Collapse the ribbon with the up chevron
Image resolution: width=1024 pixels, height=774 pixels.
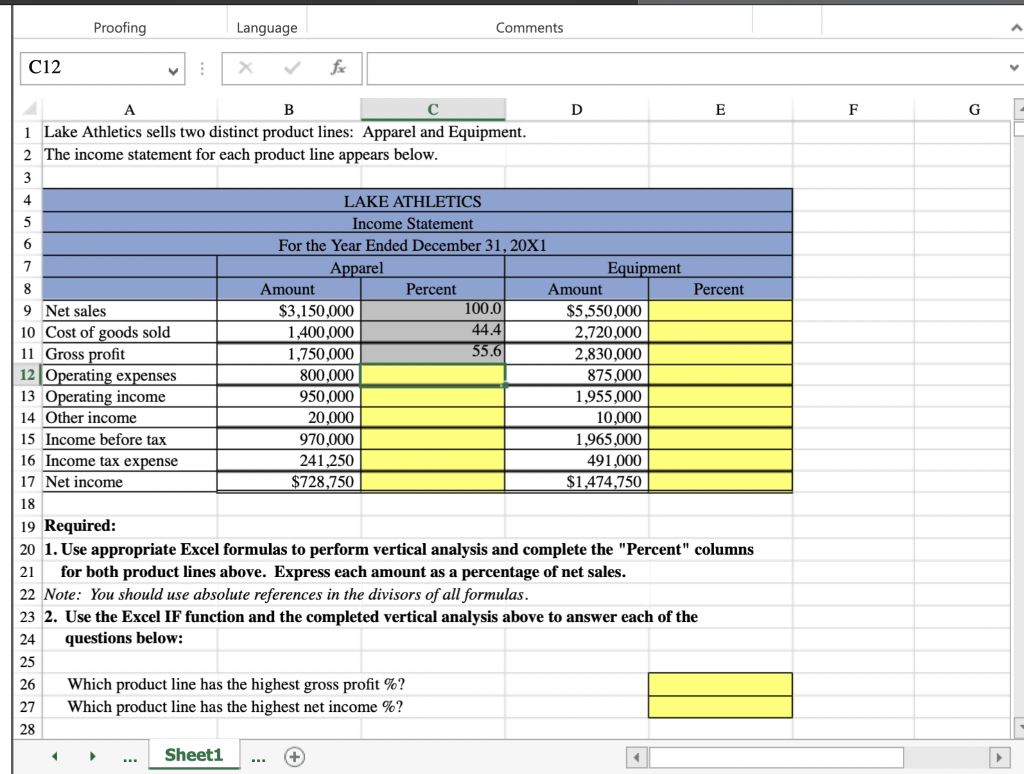[1016, 28]
